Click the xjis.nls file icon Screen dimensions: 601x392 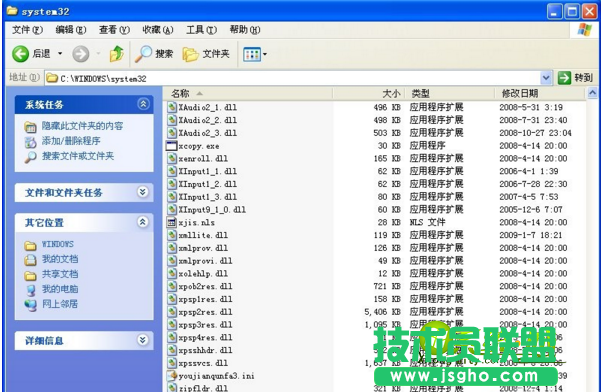coord(171,222)
